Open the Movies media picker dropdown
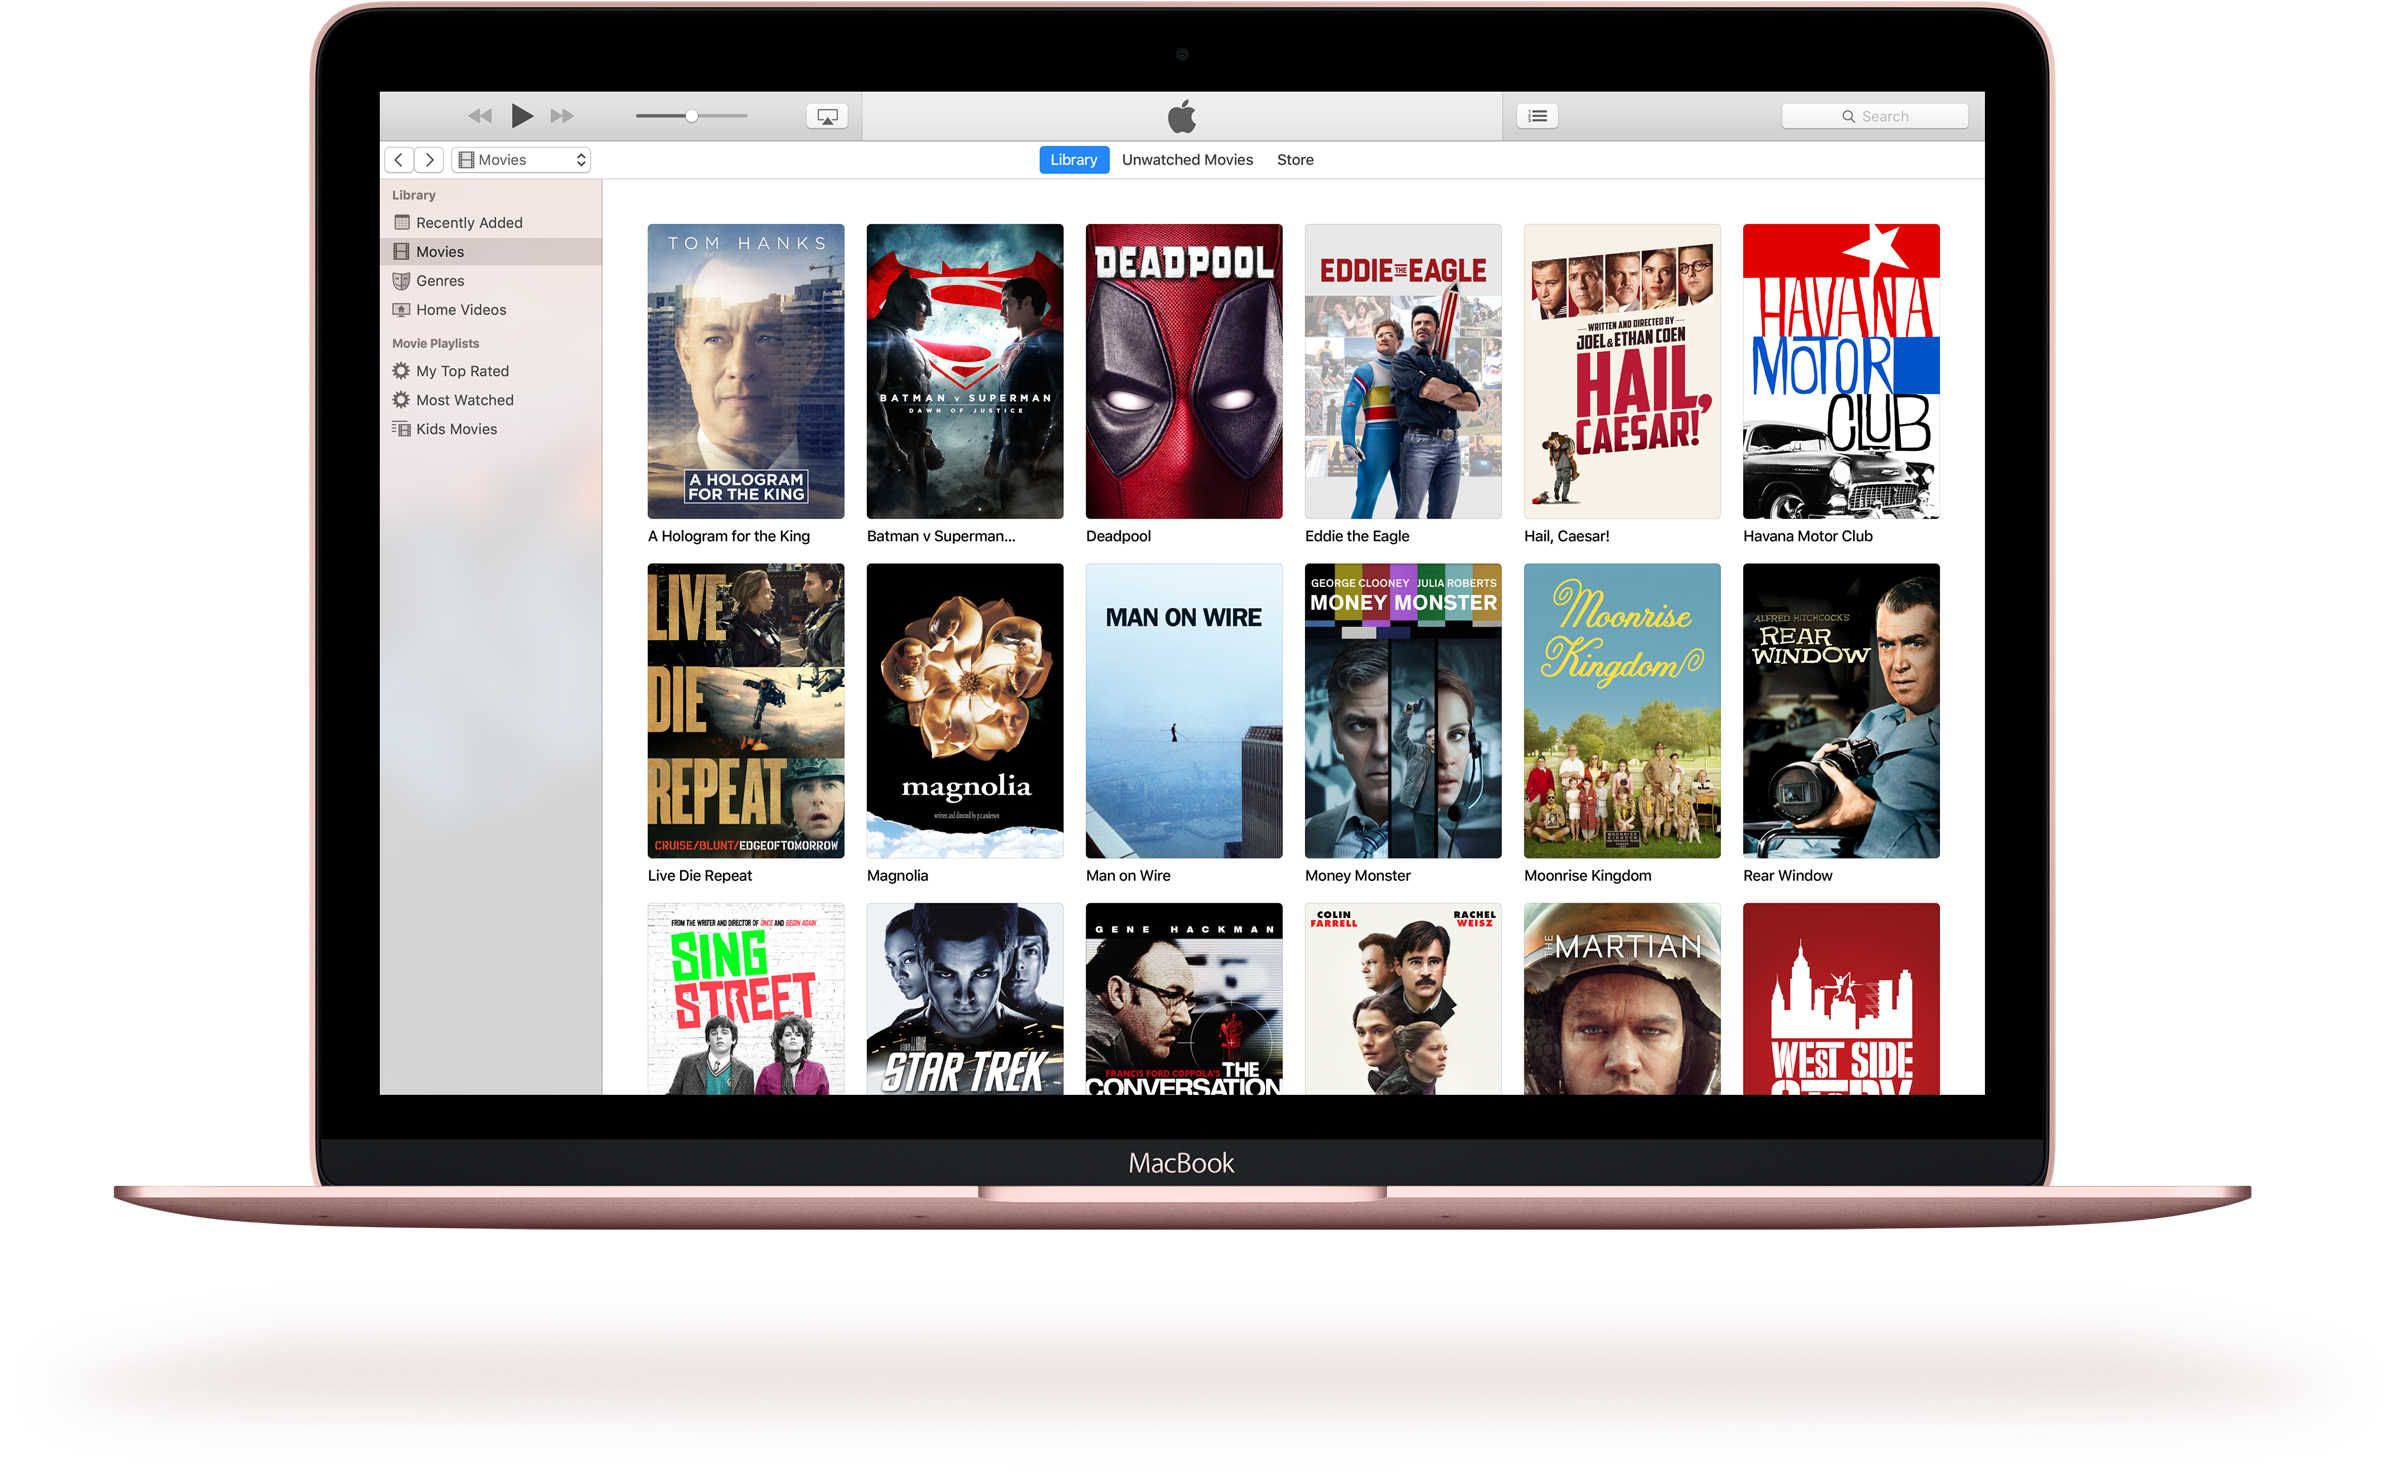This screenshot has height=1473, width=2396. [x=521, y=160]
